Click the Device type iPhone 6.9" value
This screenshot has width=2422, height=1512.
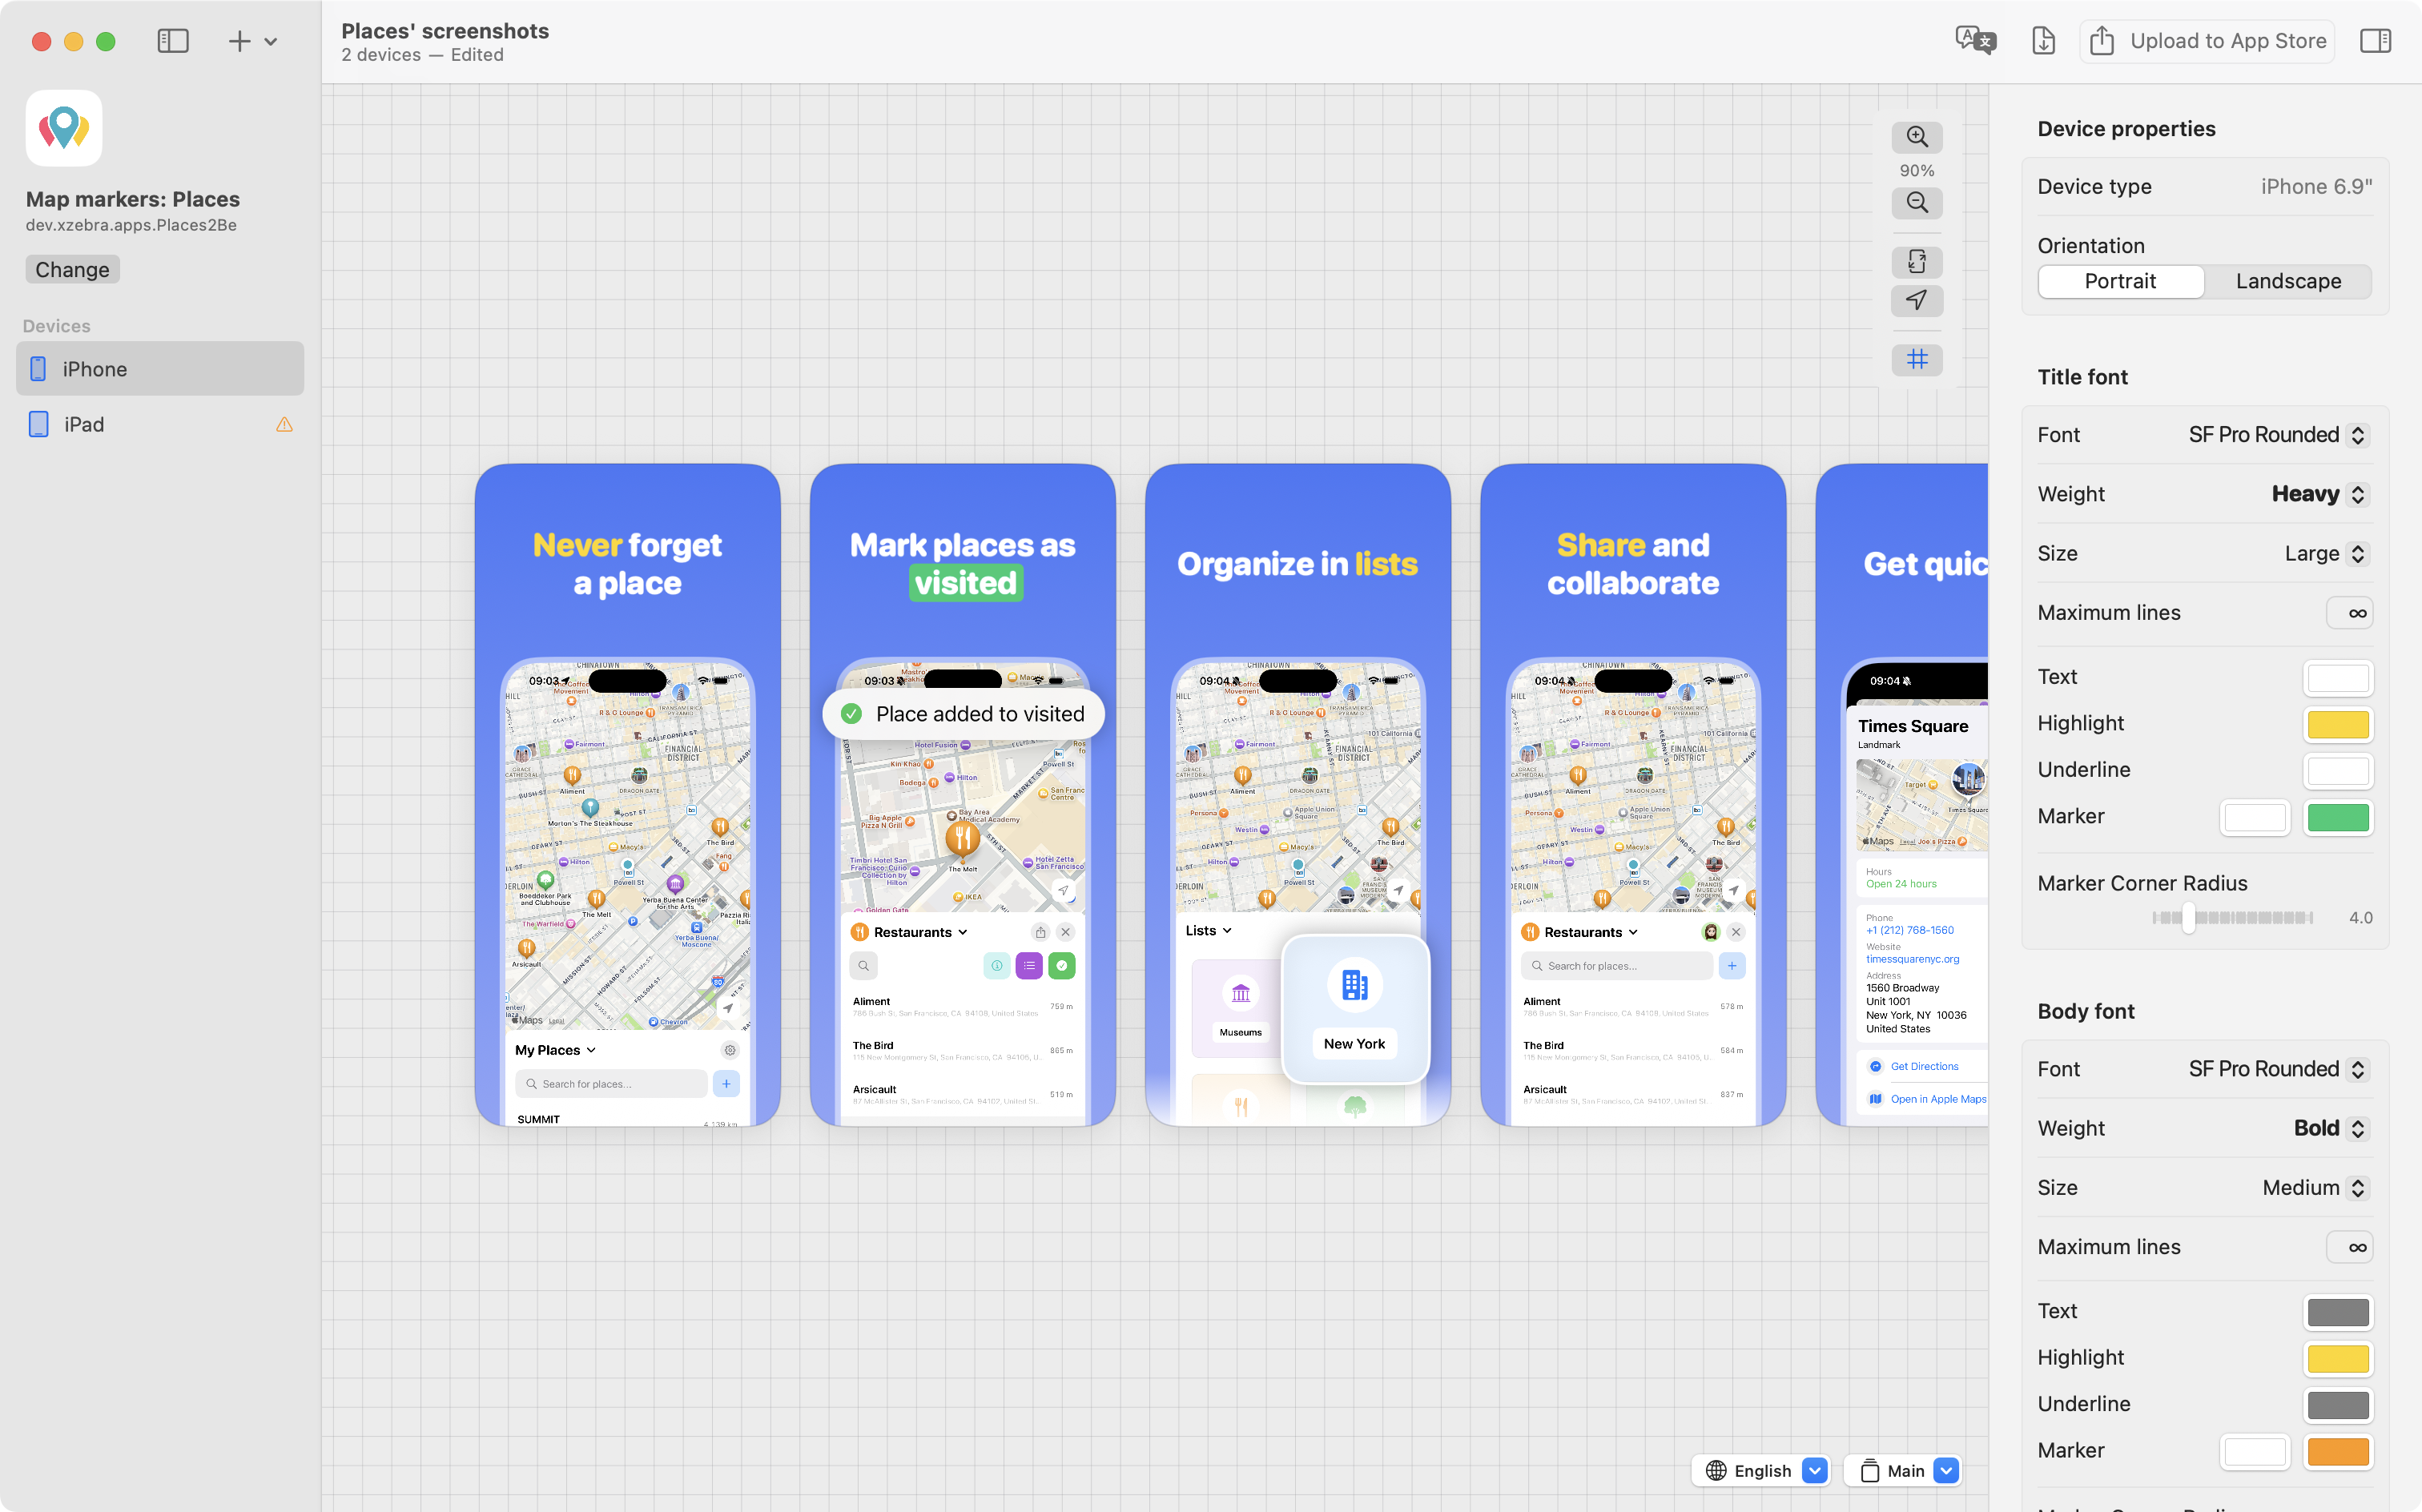(2316, 187)
